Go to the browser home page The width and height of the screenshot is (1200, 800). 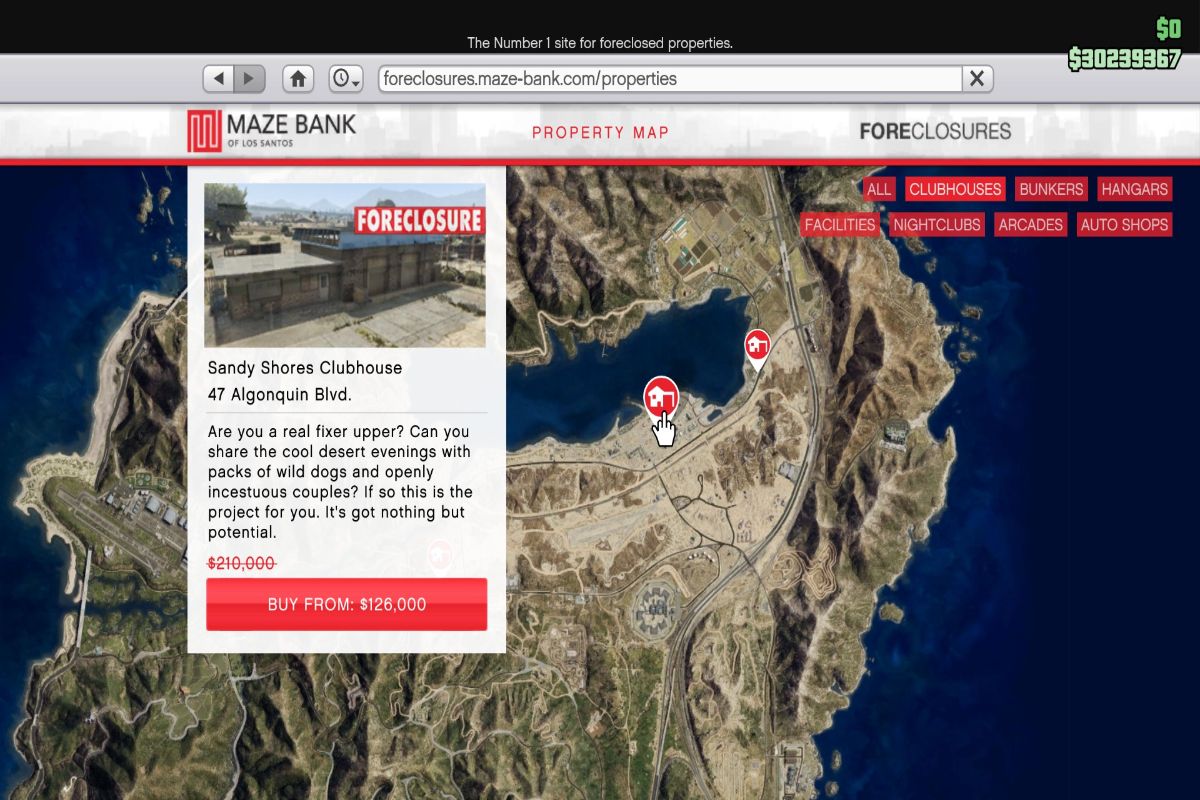tap(298, 78)
